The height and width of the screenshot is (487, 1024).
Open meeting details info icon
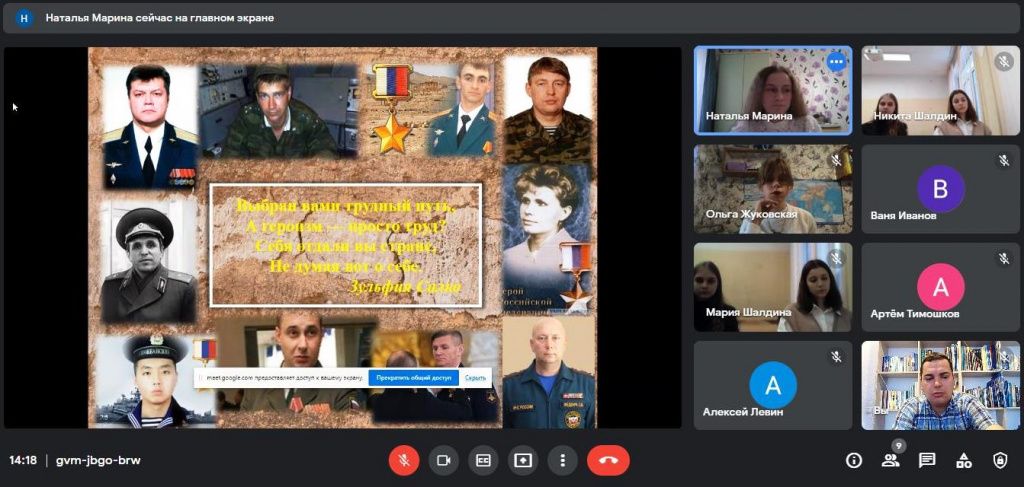(854, 460)
